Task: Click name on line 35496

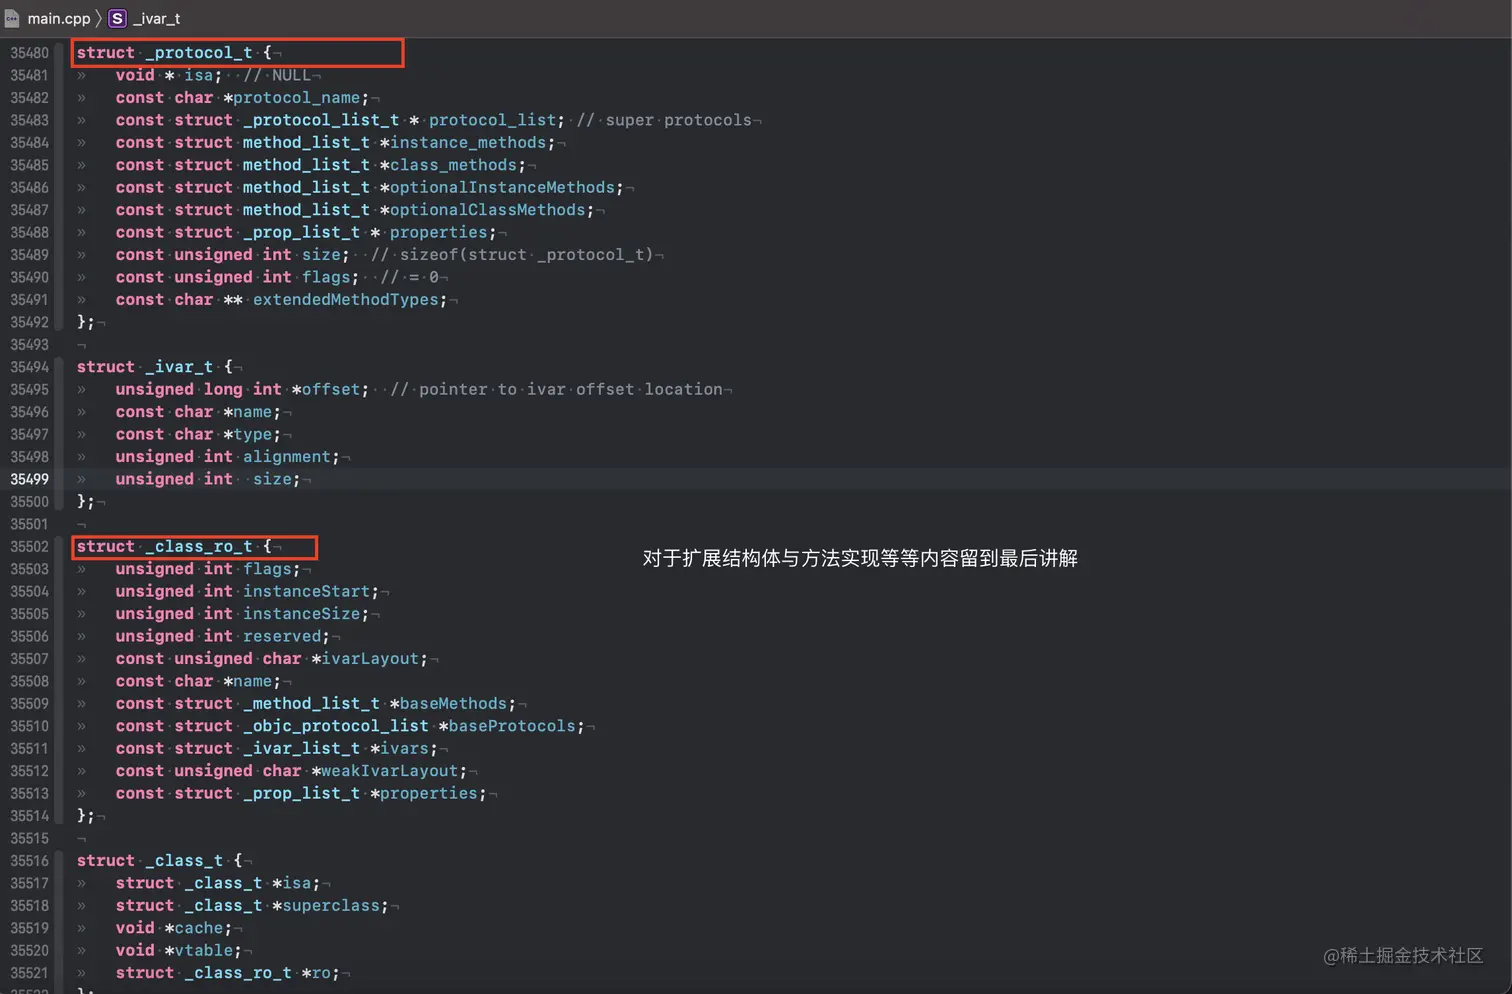Action: 252,412
